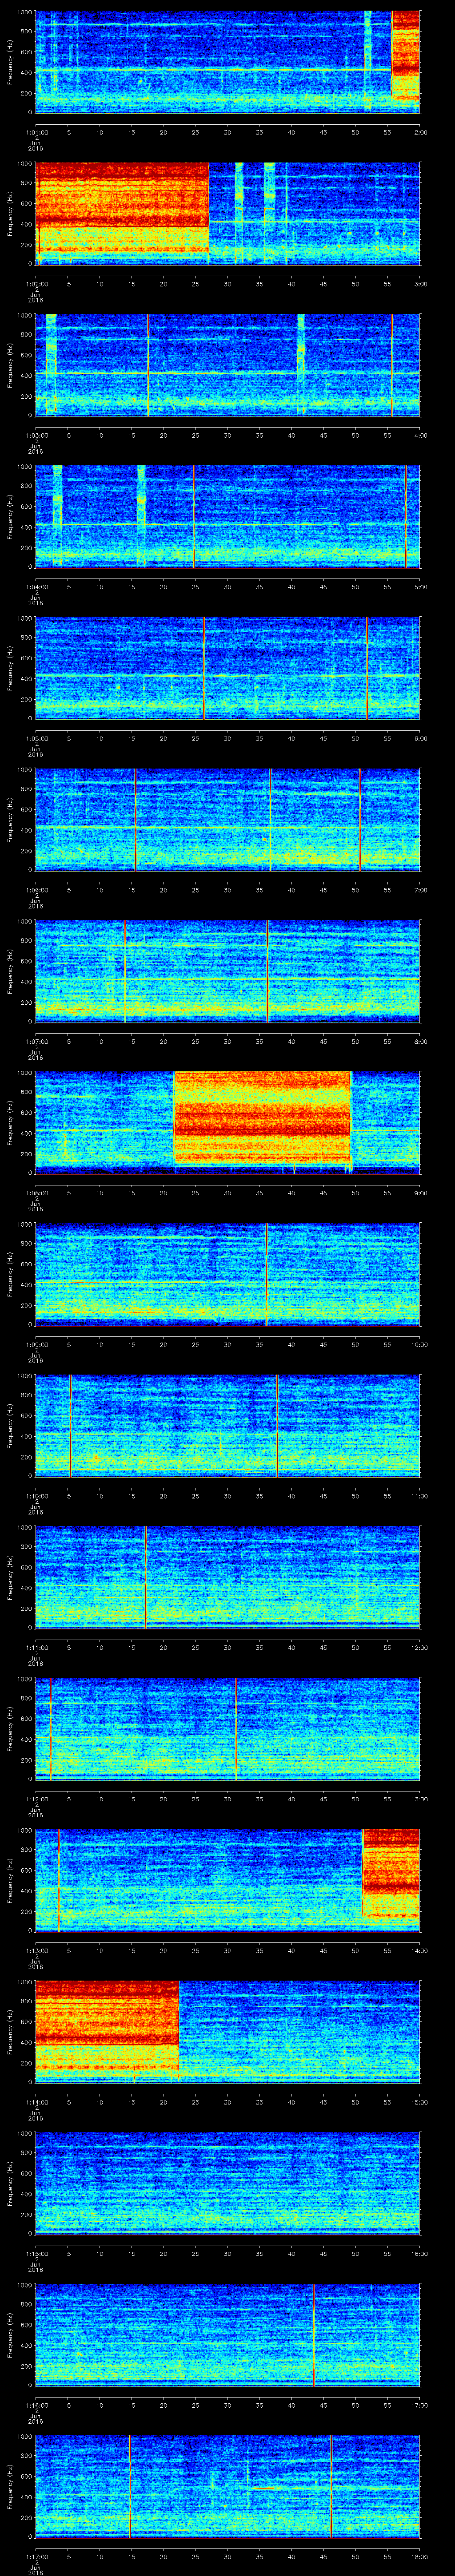Select the red noise block in the 1:08:00 spectrogram
This screenshot has width=455, height=2576.
[263, 1119]
